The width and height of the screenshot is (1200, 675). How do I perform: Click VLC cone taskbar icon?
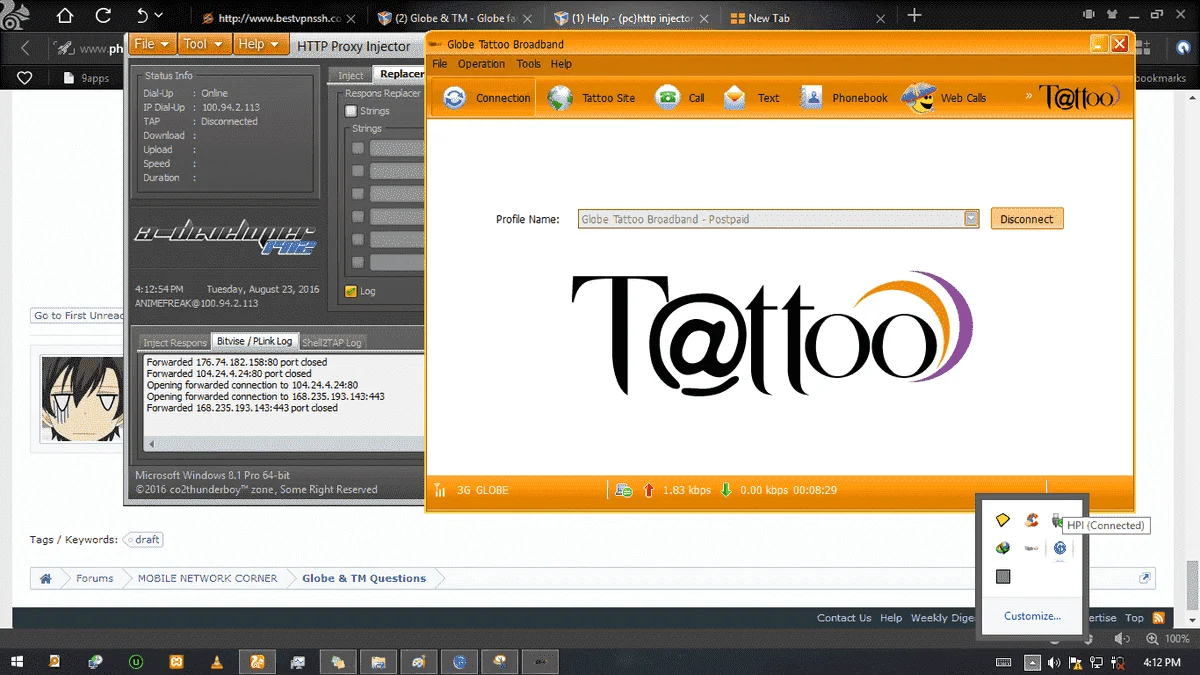[x=217, y=661]
